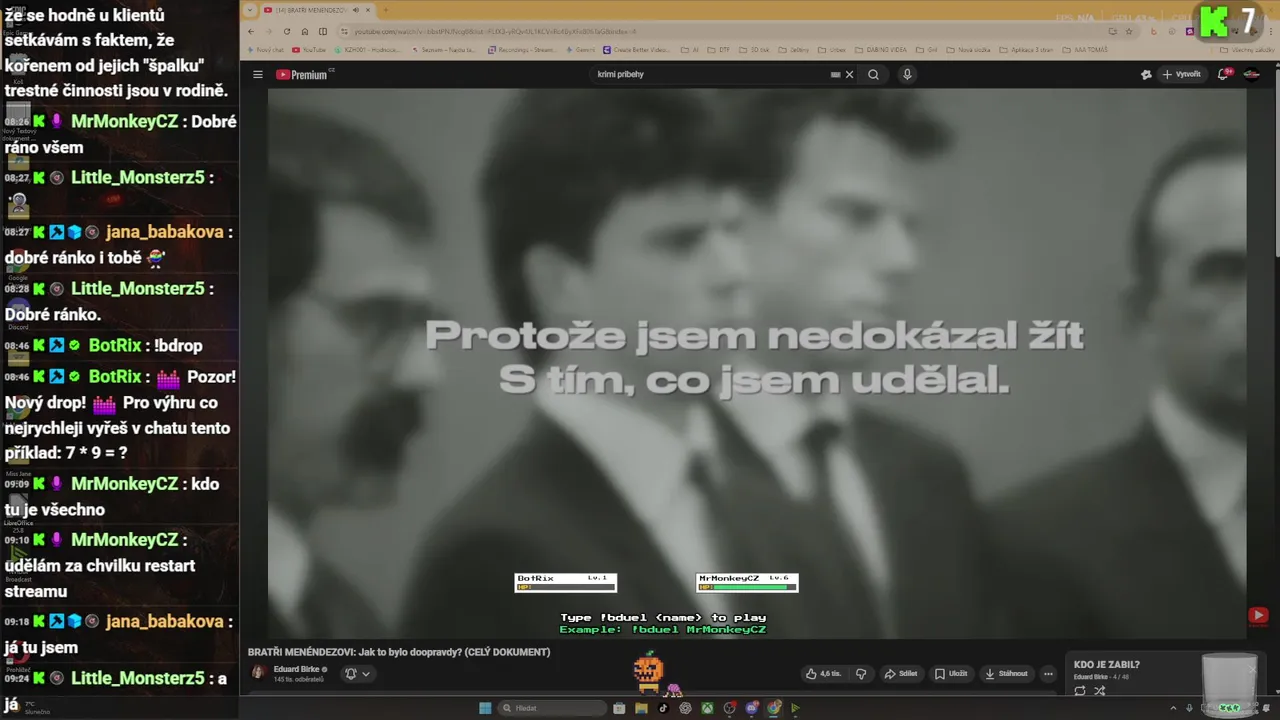Clear the search text with the X
Viewport: 1280px width, 720px height.
point(850,74)
